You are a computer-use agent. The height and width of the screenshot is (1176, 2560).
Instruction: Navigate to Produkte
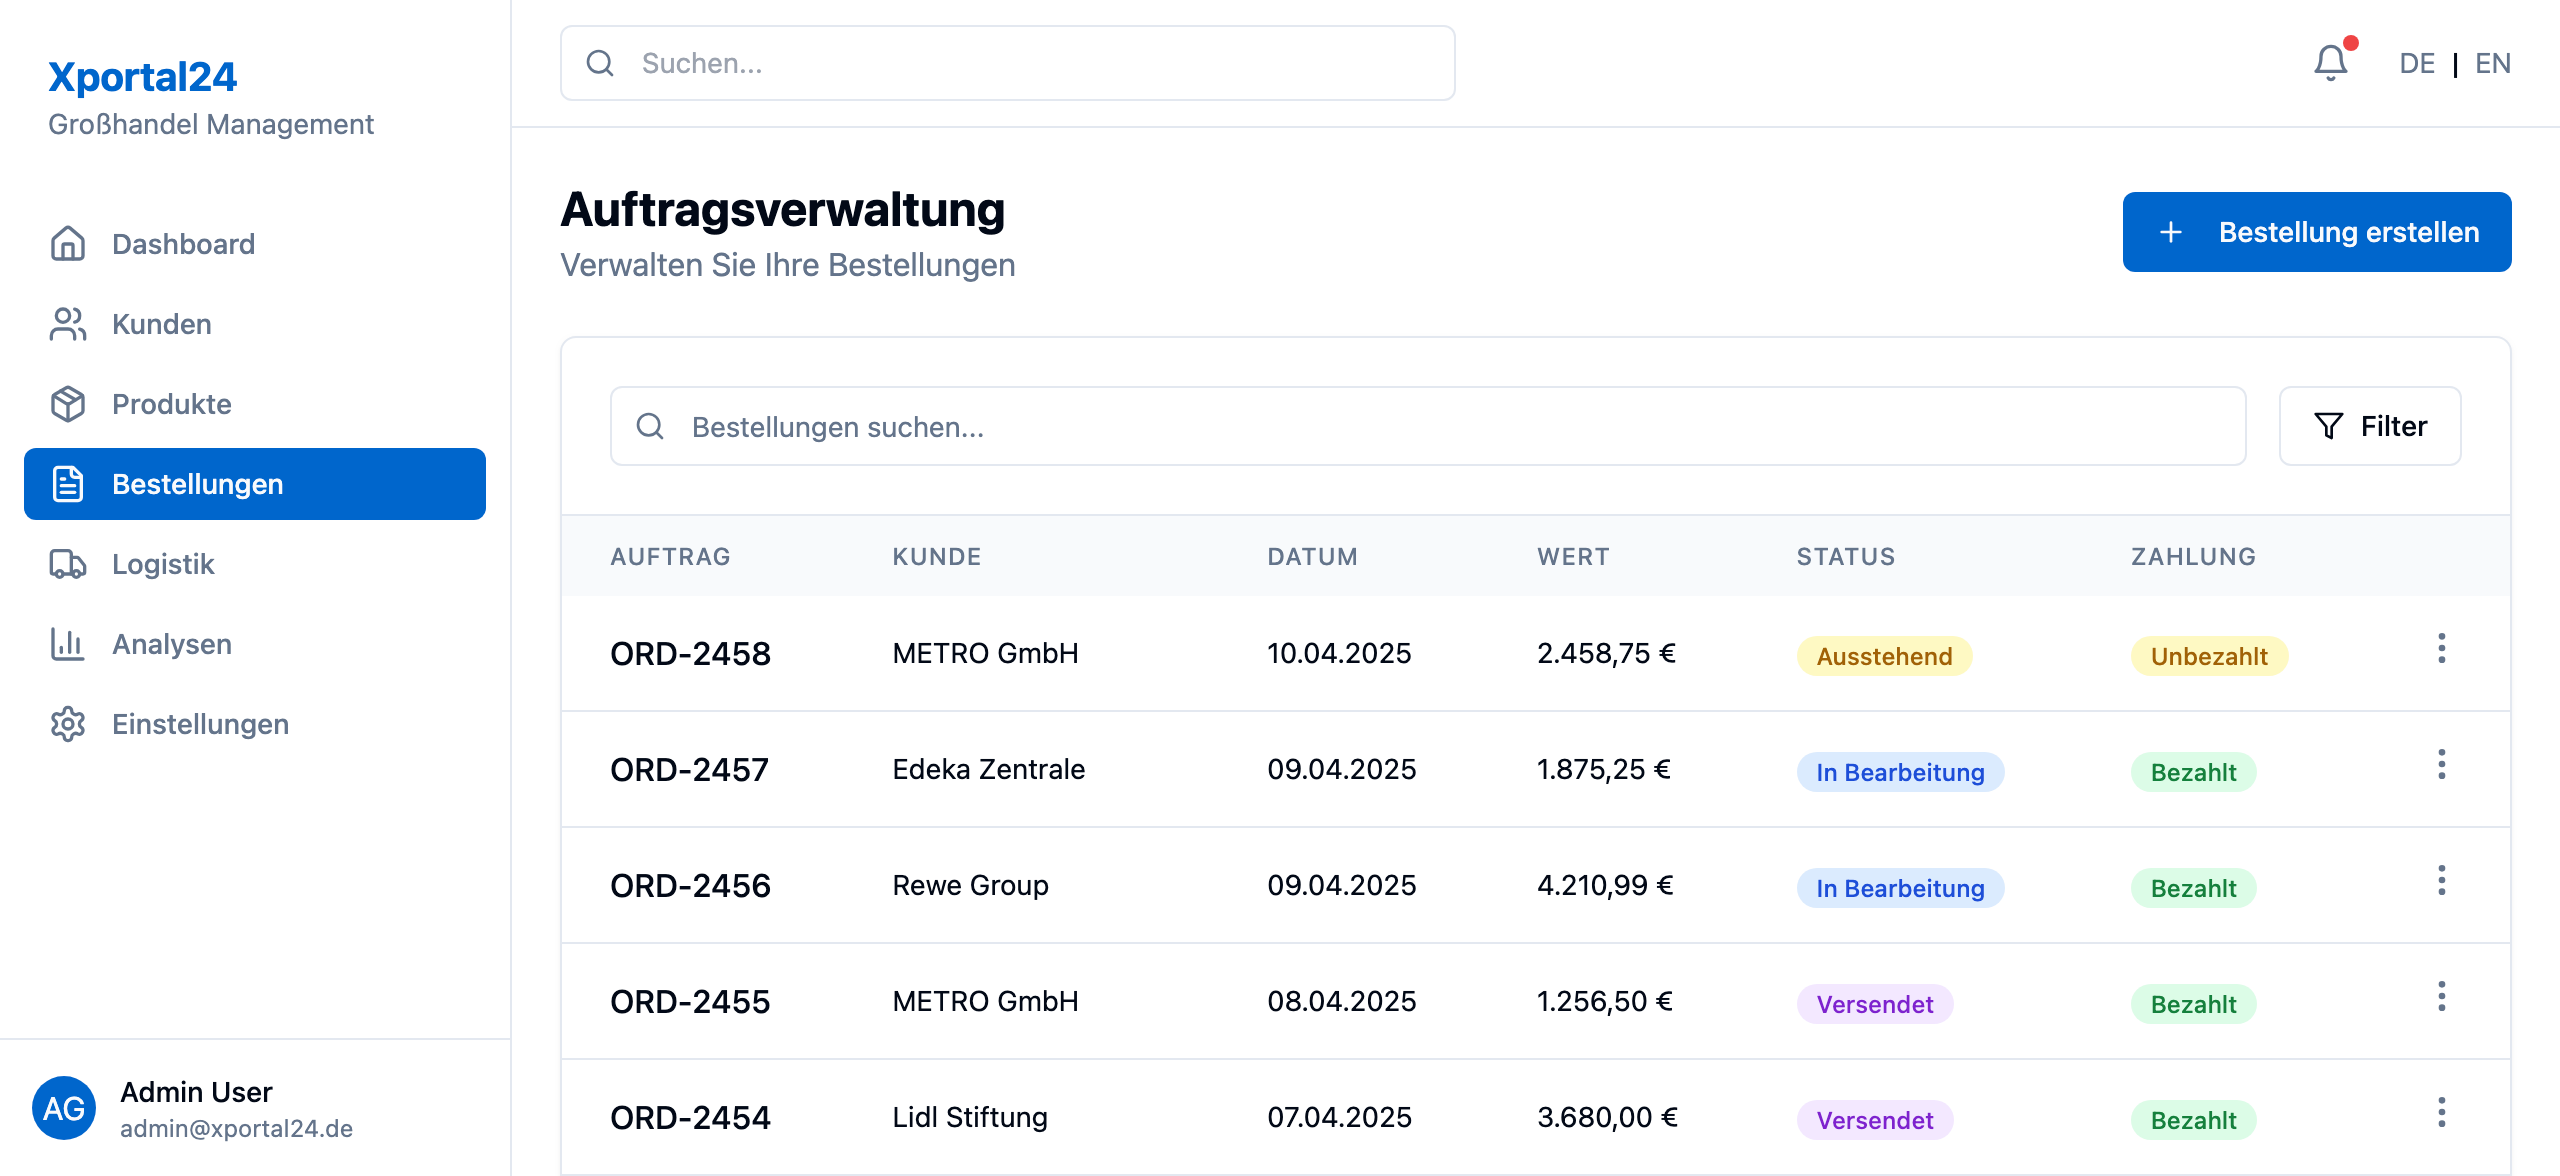click(255, 404)
